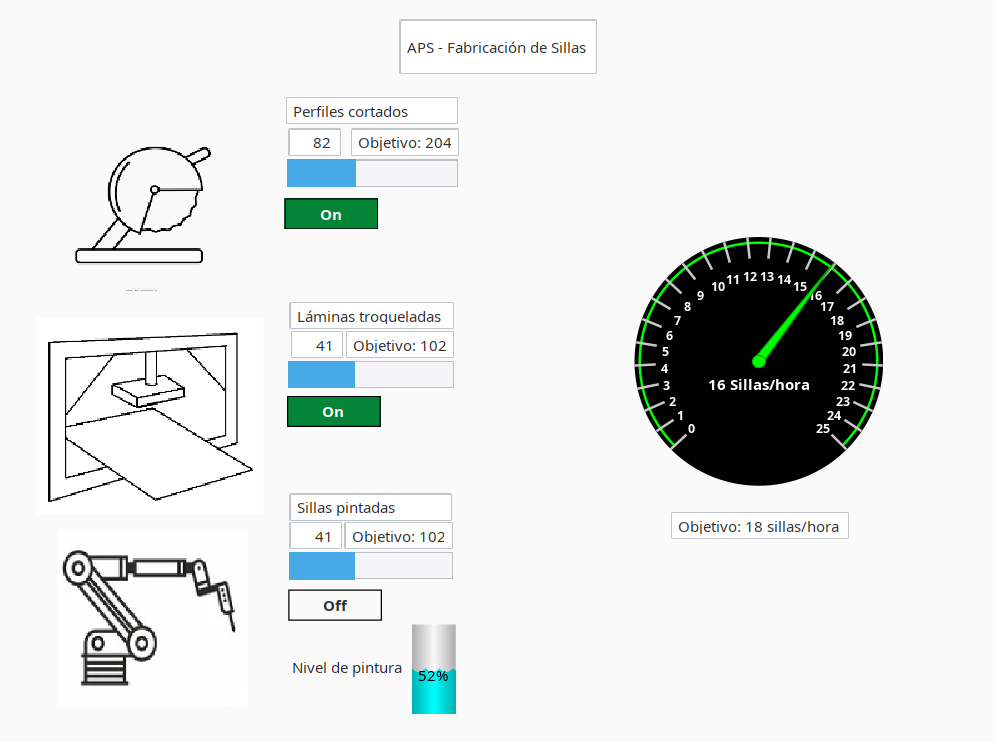Click the 41 counter under Sillas pintadas
Image resolution: width=996 pixels, height=742 pixels.
[x=315, y=535]
